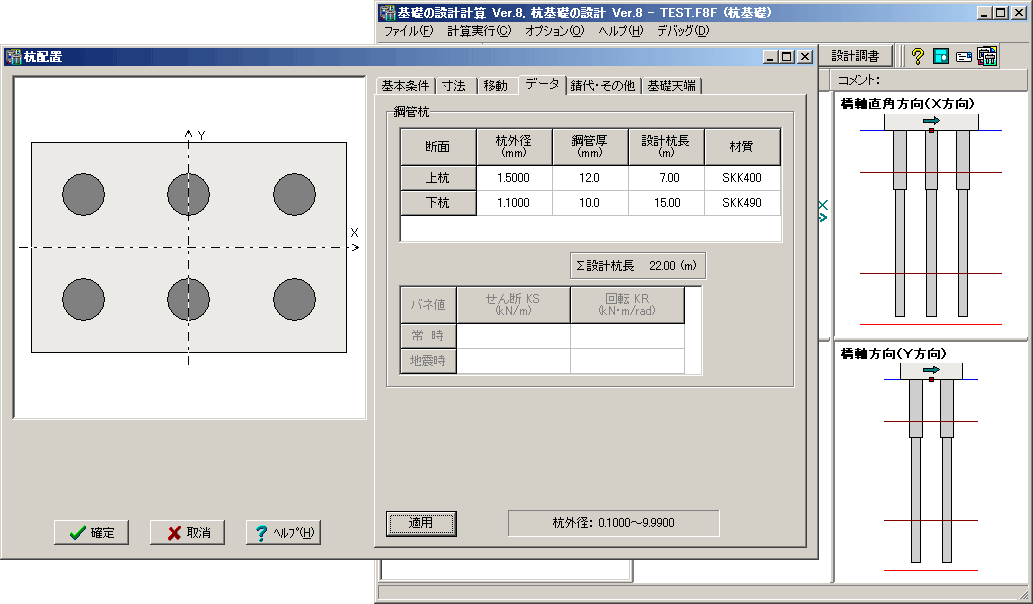This screenshot has height=604, width=1033.
Task: Click the card-shaped icon in main toolbar
Action: coord(964,57)
